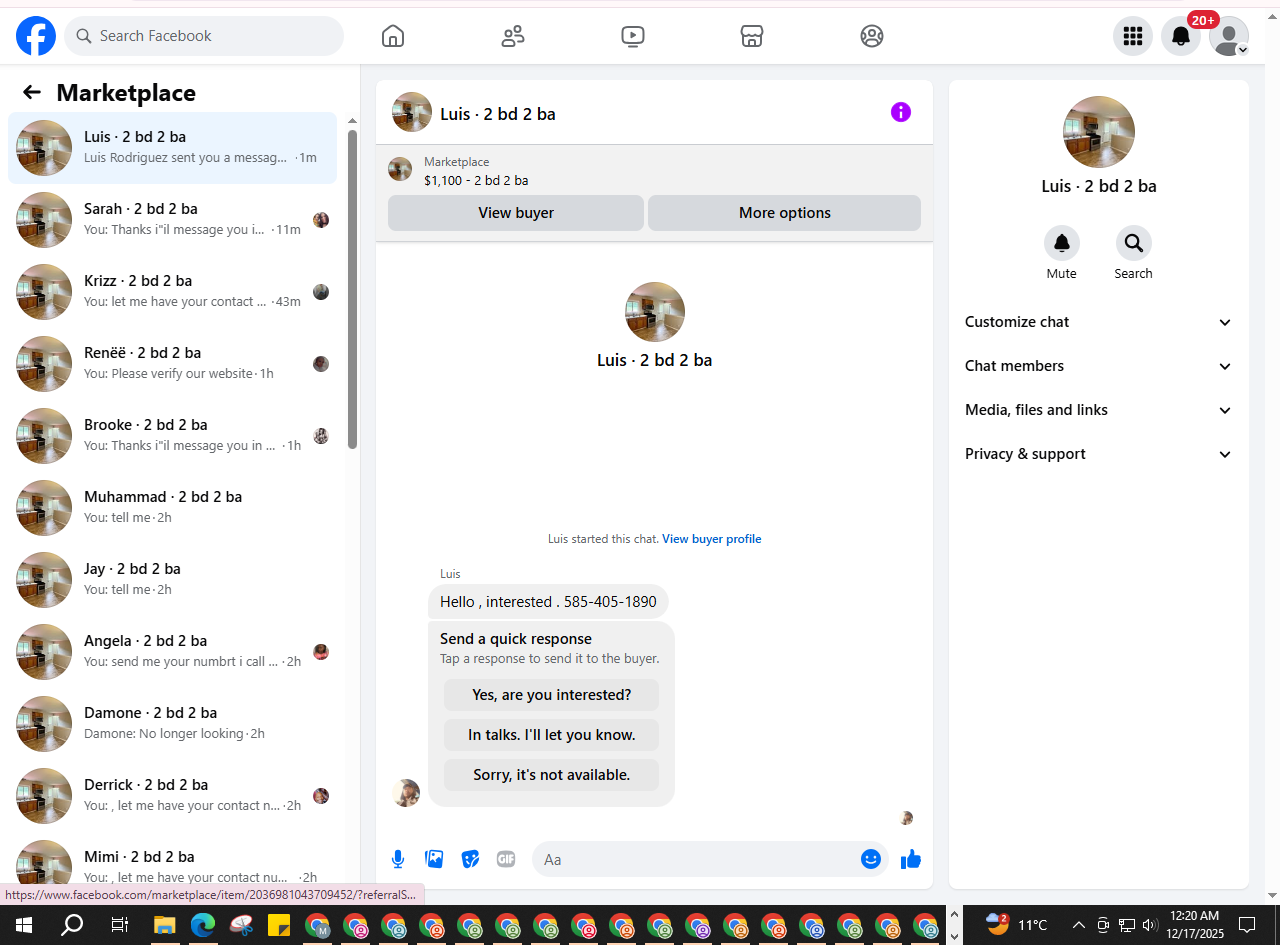The height and width of the screenshot is (945, 1280).
Task: Open Windows taskbar search
Action: click(x=72, y=925)
